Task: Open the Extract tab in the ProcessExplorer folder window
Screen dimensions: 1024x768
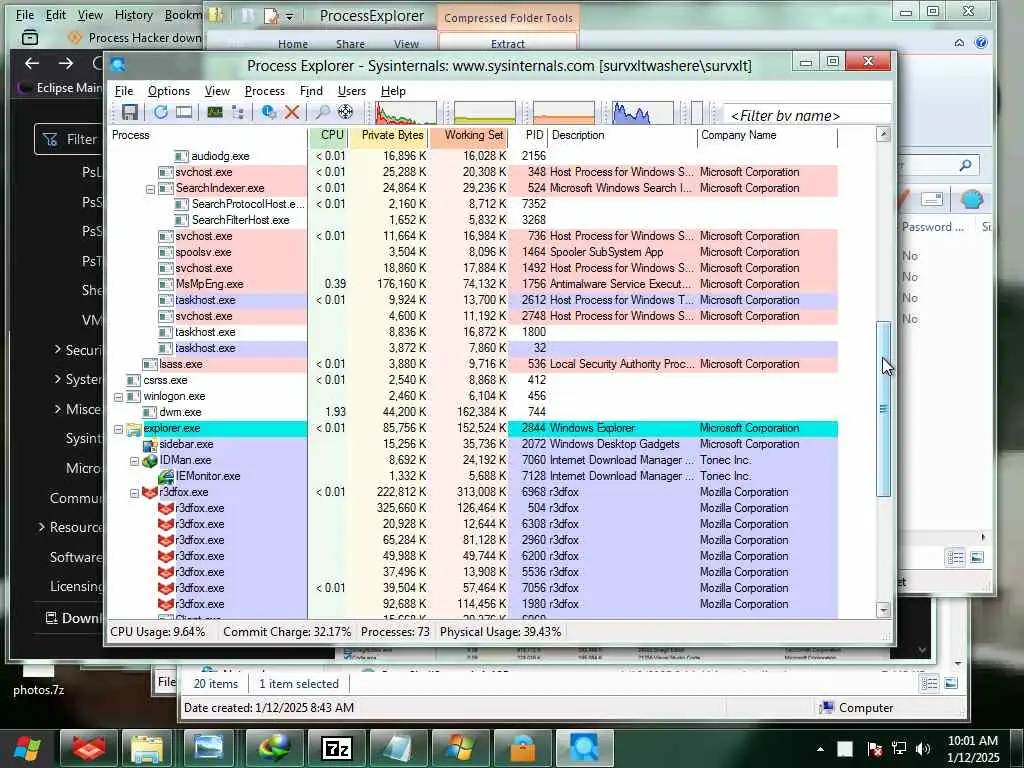Action: click(508, 44)
